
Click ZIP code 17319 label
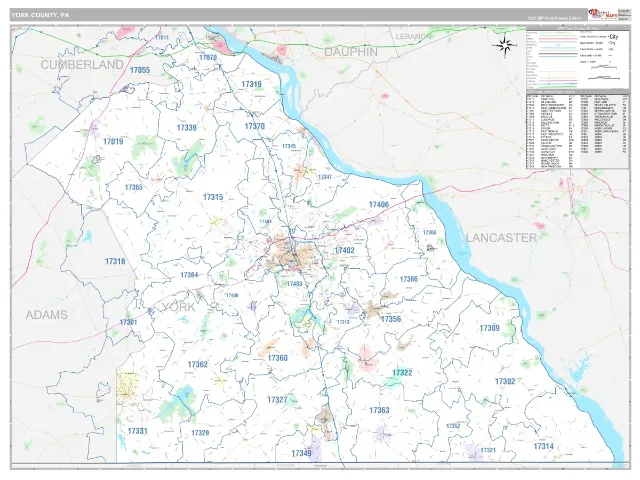pyautogui.click(x=251, y=84)
